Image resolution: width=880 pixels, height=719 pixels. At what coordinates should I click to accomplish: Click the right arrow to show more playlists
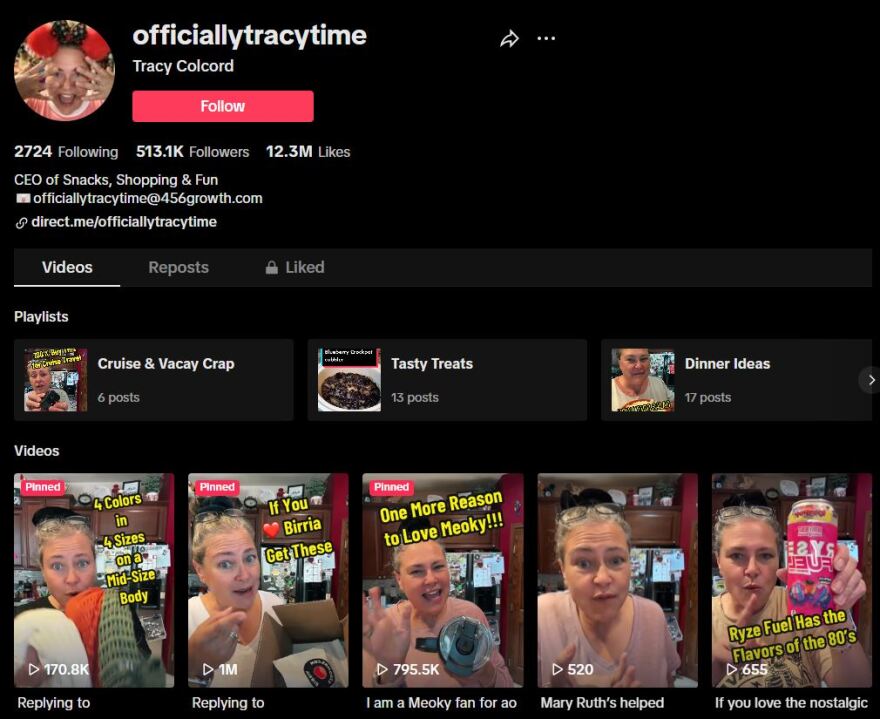tap(871, 380)
